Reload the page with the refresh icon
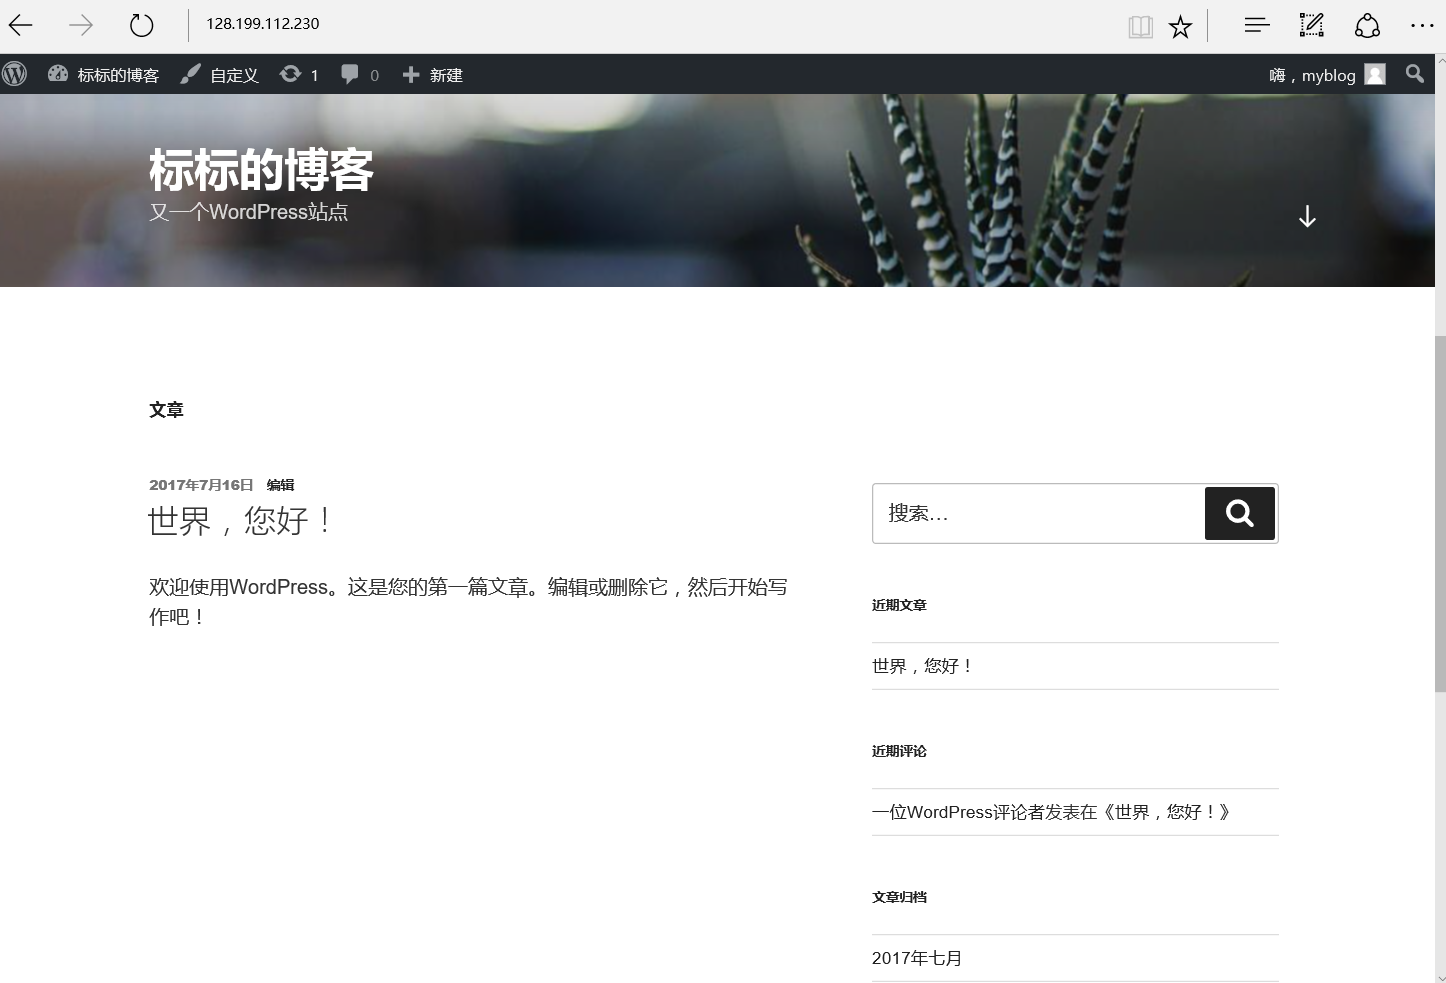The image size is (1446, 983). click(x=142, y=25)
